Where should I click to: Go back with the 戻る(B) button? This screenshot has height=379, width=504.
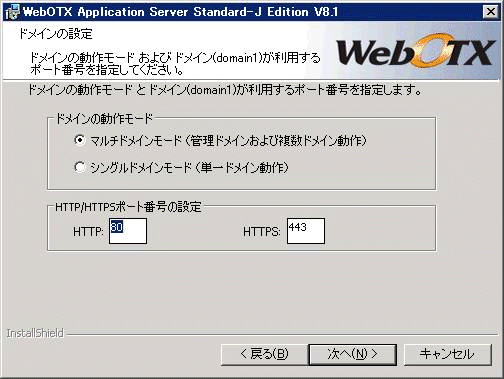click(264, 354)
